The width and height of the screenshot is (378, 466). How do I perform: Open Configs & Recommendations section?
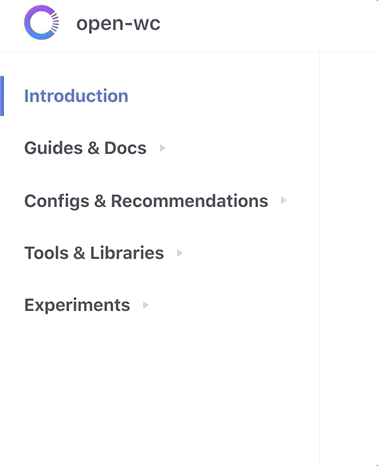click(x=146, y=201)
